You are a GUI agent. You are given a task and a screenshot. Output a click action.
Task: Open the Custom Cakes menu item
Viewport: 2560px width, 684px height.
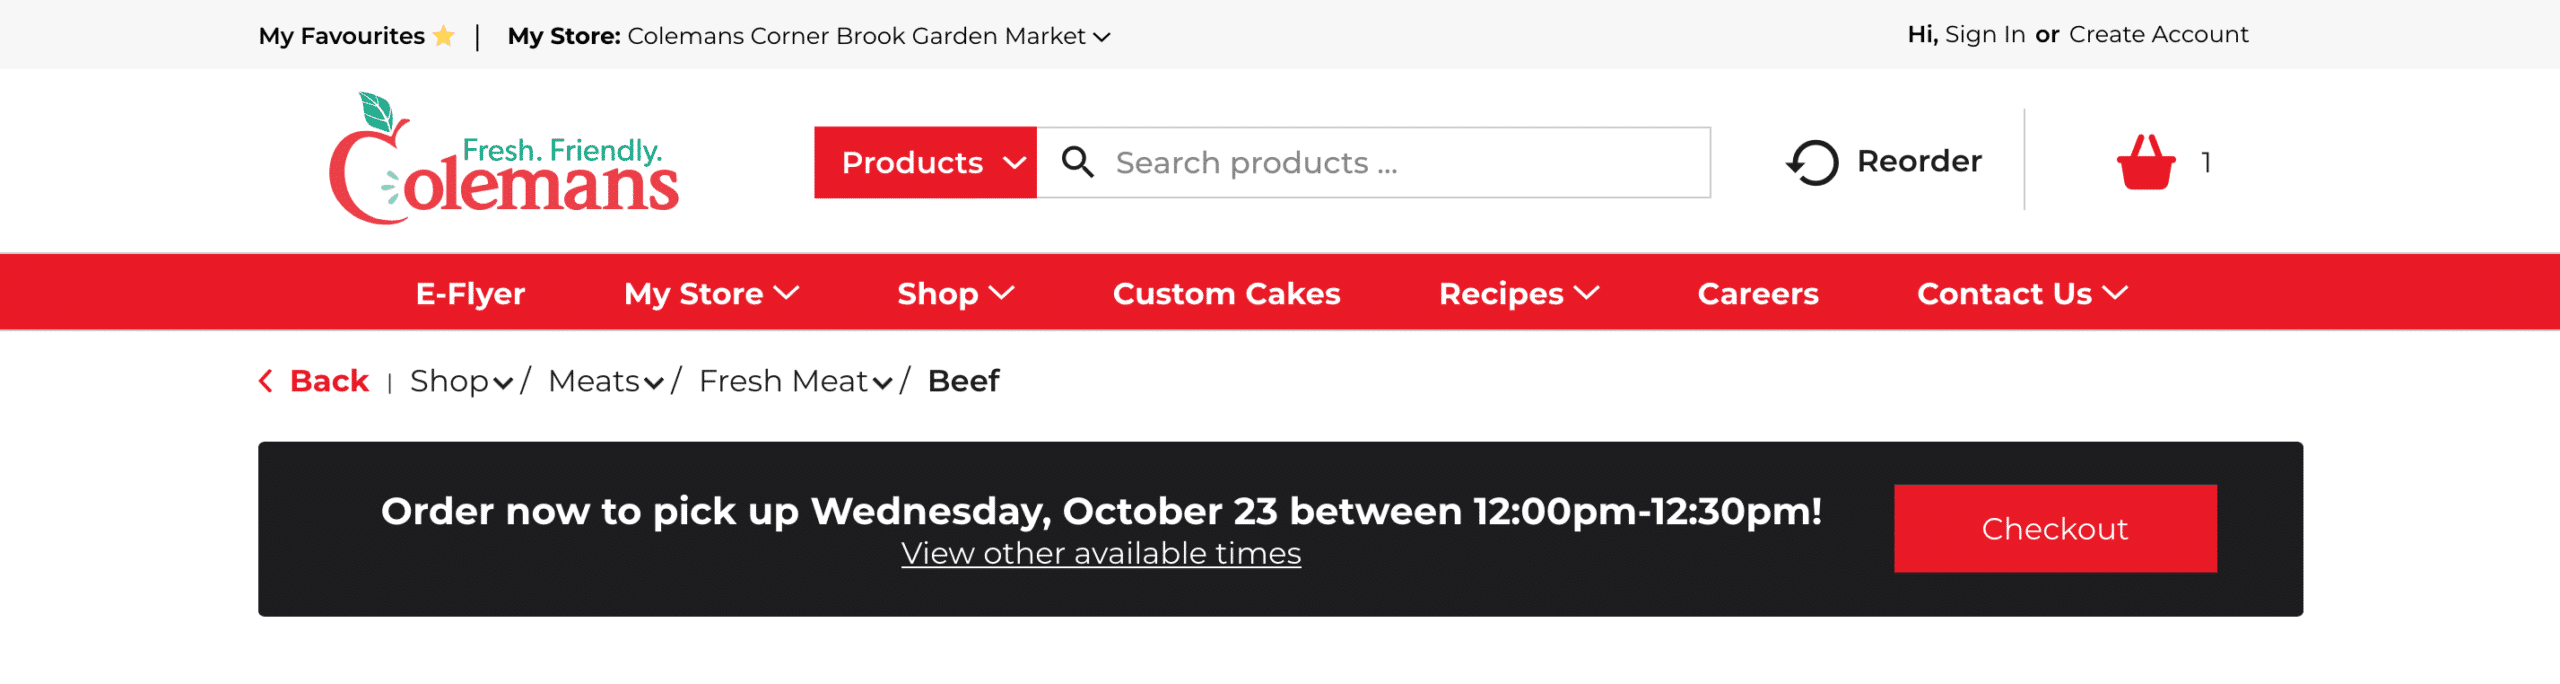tap(1226, 293)
